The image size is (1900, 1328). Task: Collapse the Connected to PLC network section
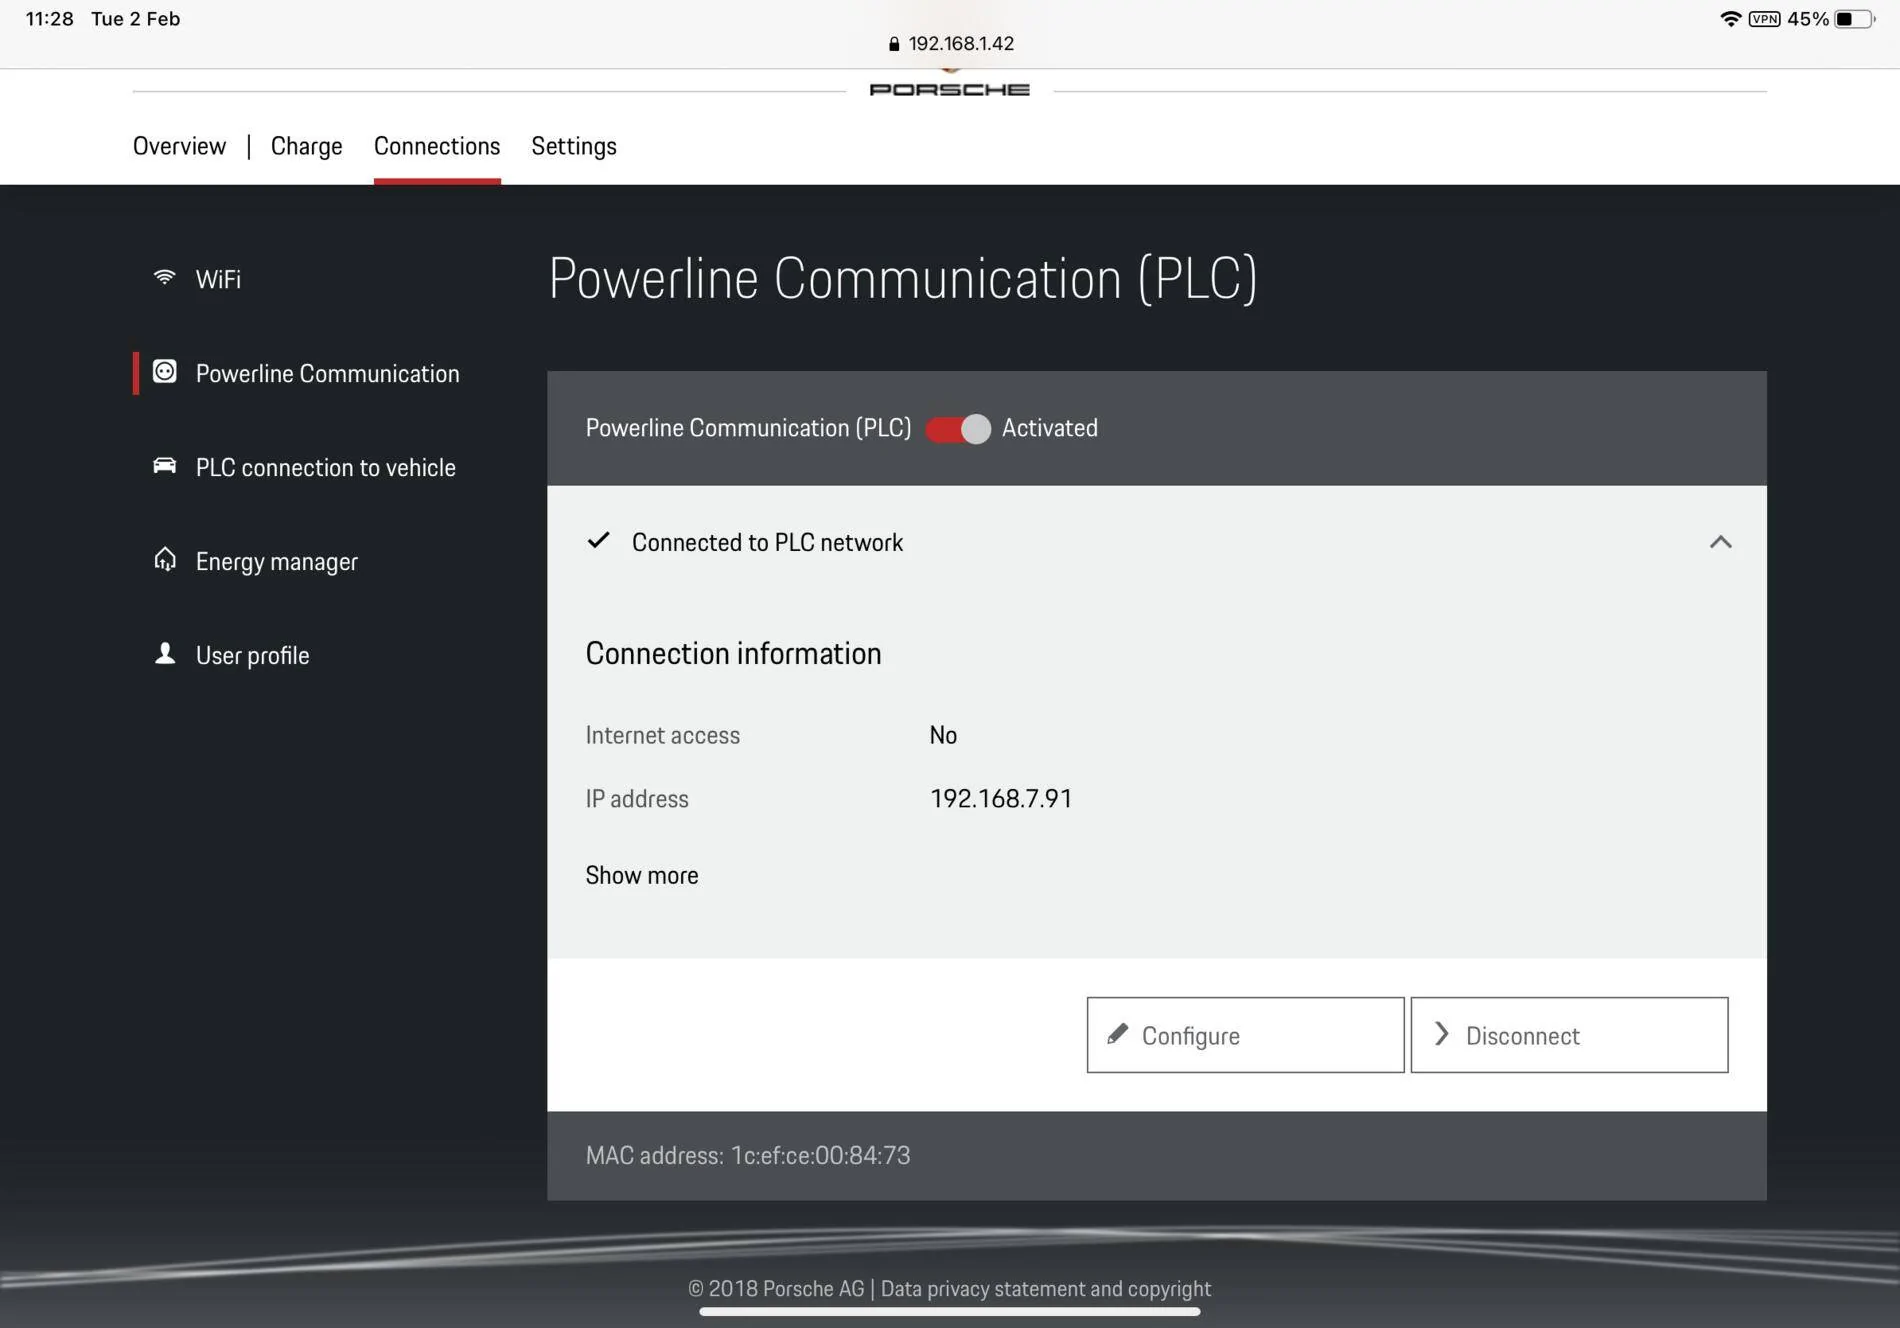tap(1720, 541)
